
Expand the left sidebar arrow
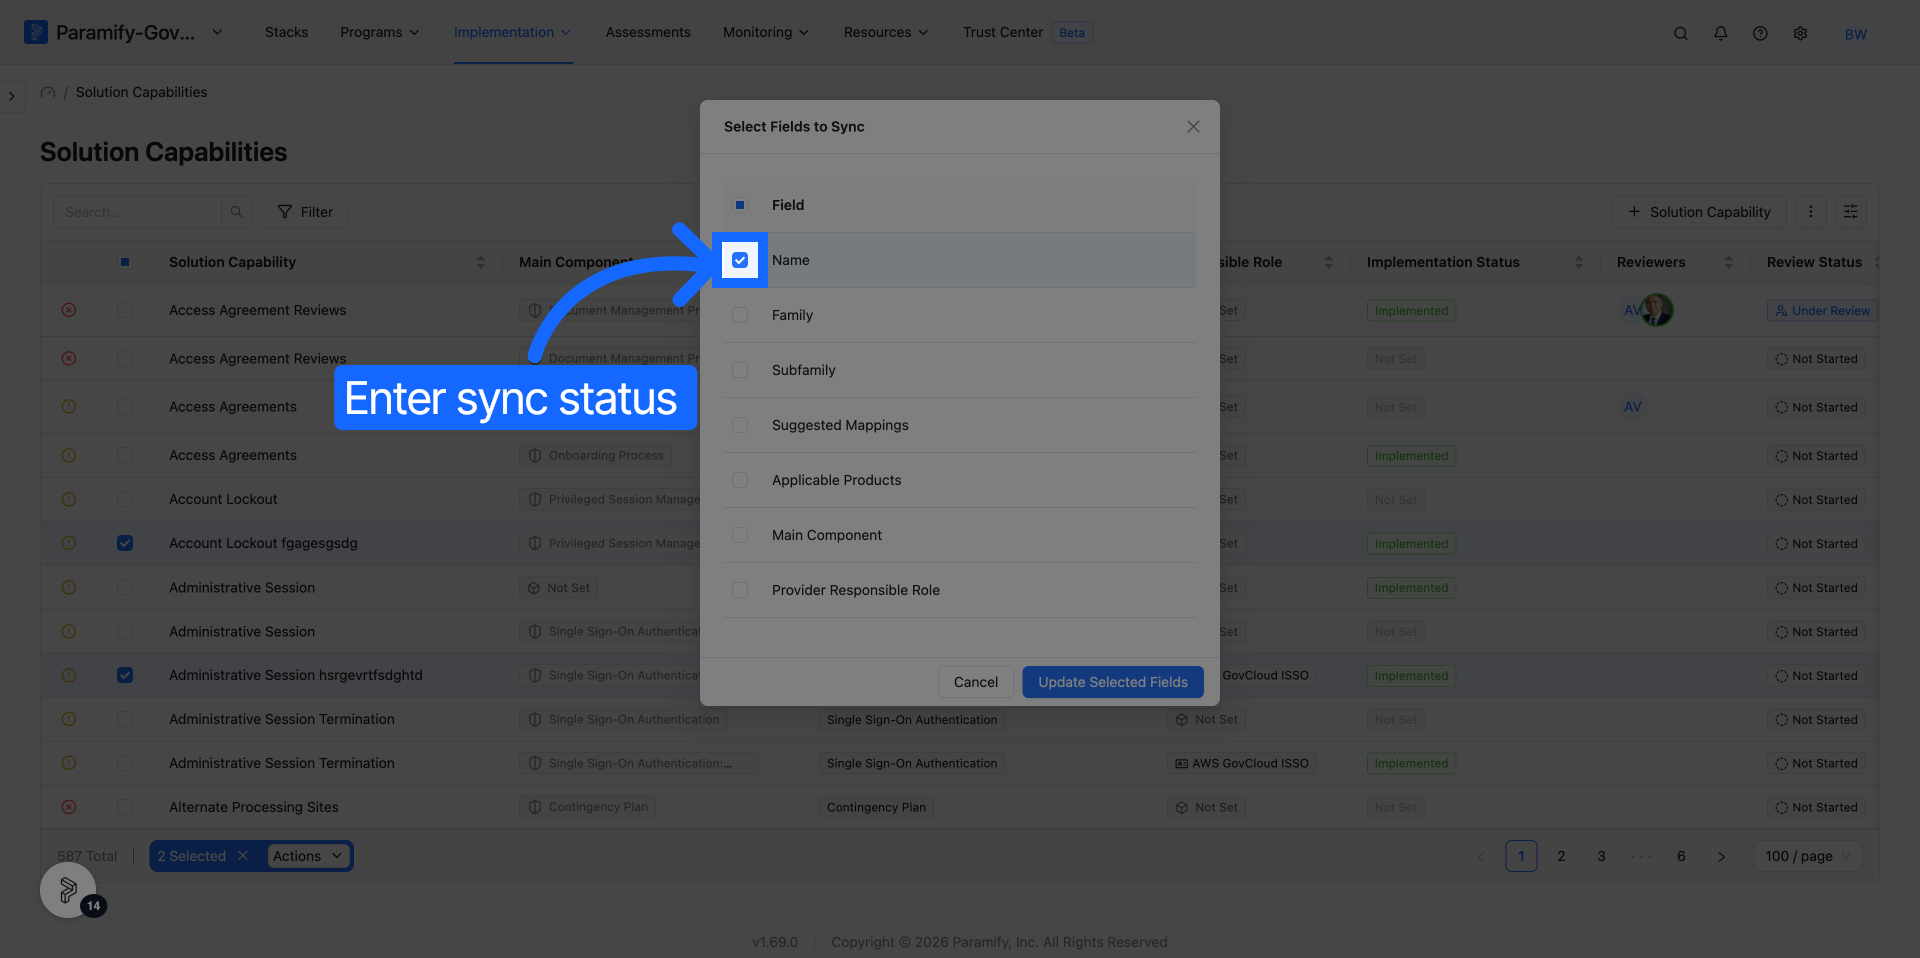12,97
